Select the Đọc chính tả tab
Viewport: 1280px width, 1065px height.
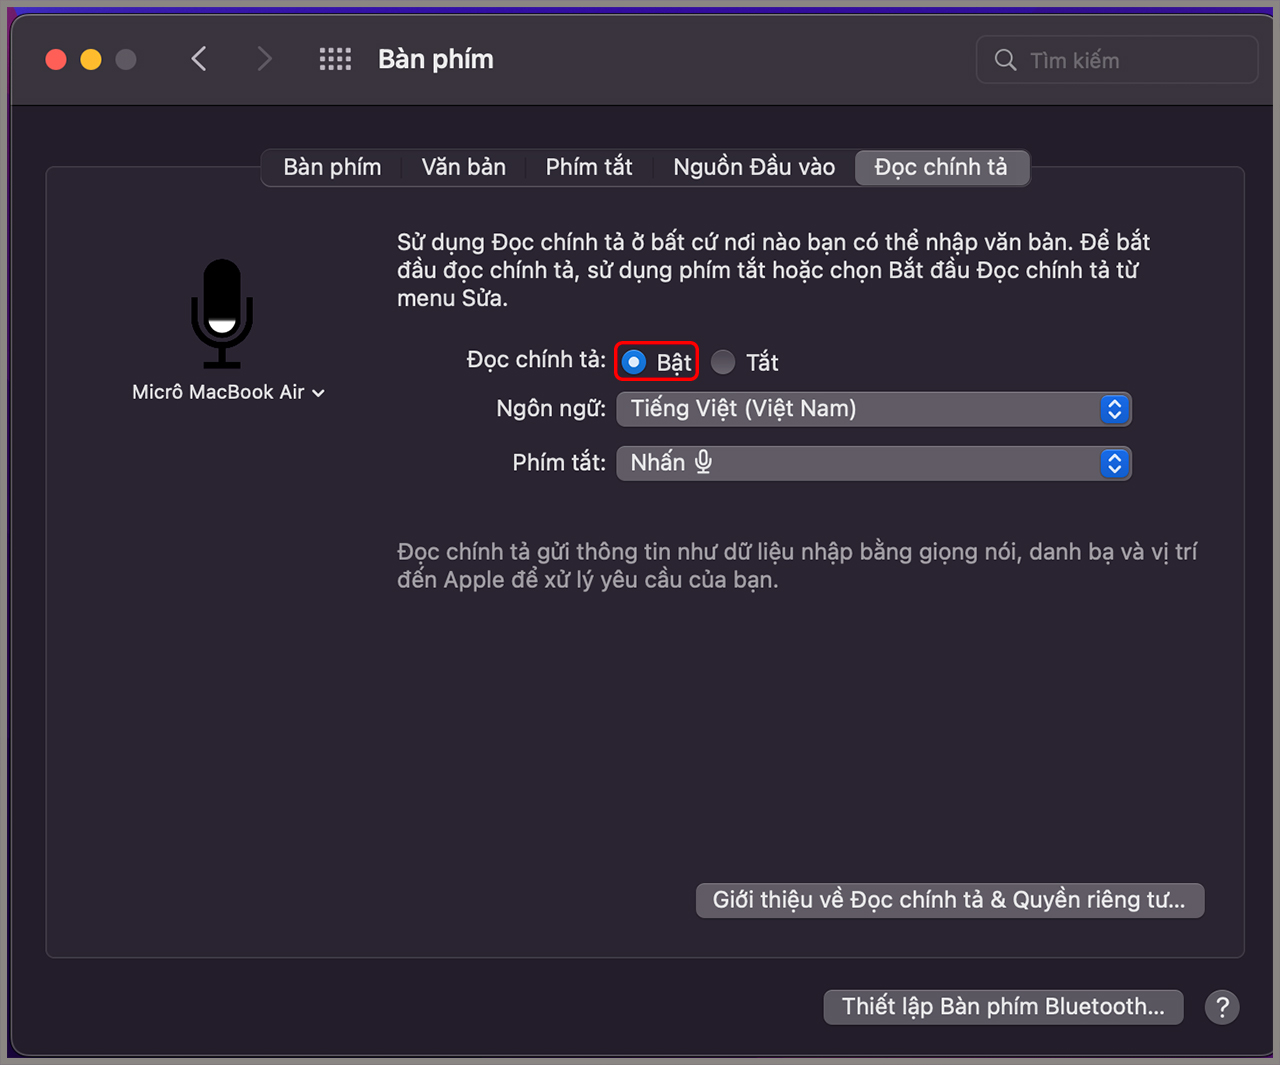coord(941,167)
